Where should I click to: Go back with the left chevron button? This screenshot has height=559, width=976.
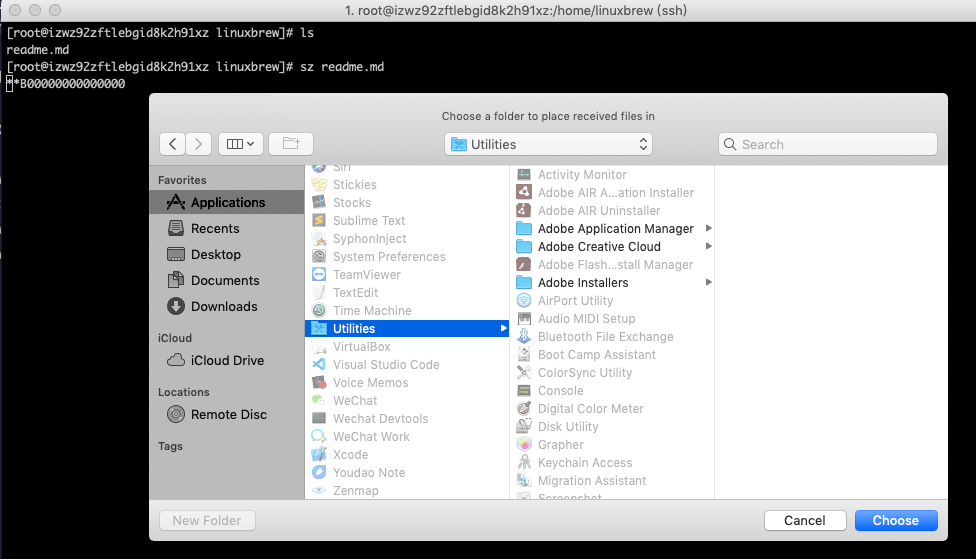pos(172,144)
